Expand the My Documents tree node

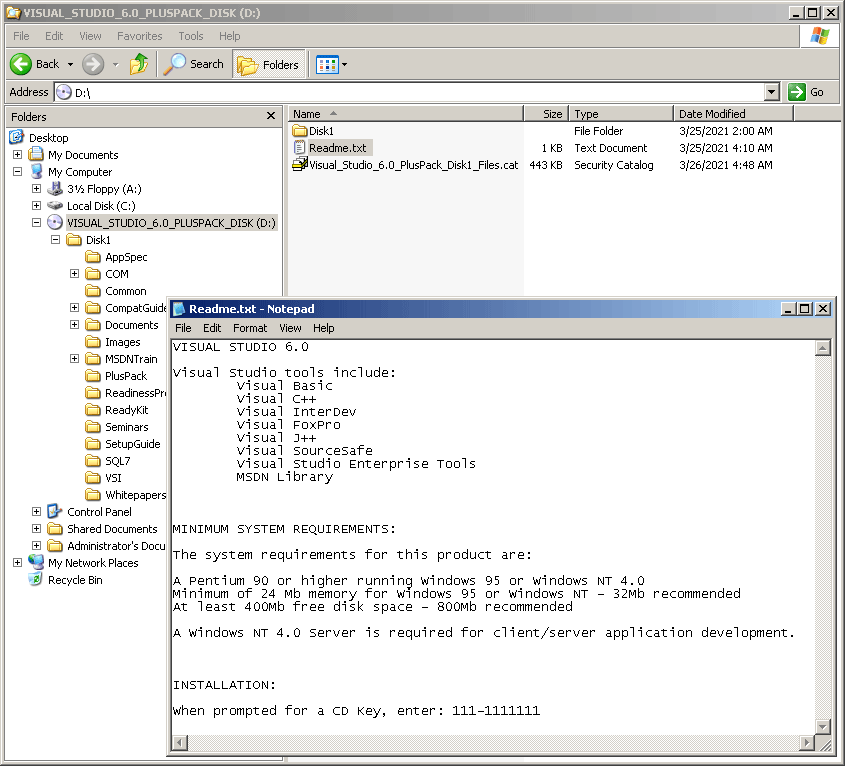(x=17, y=155)
